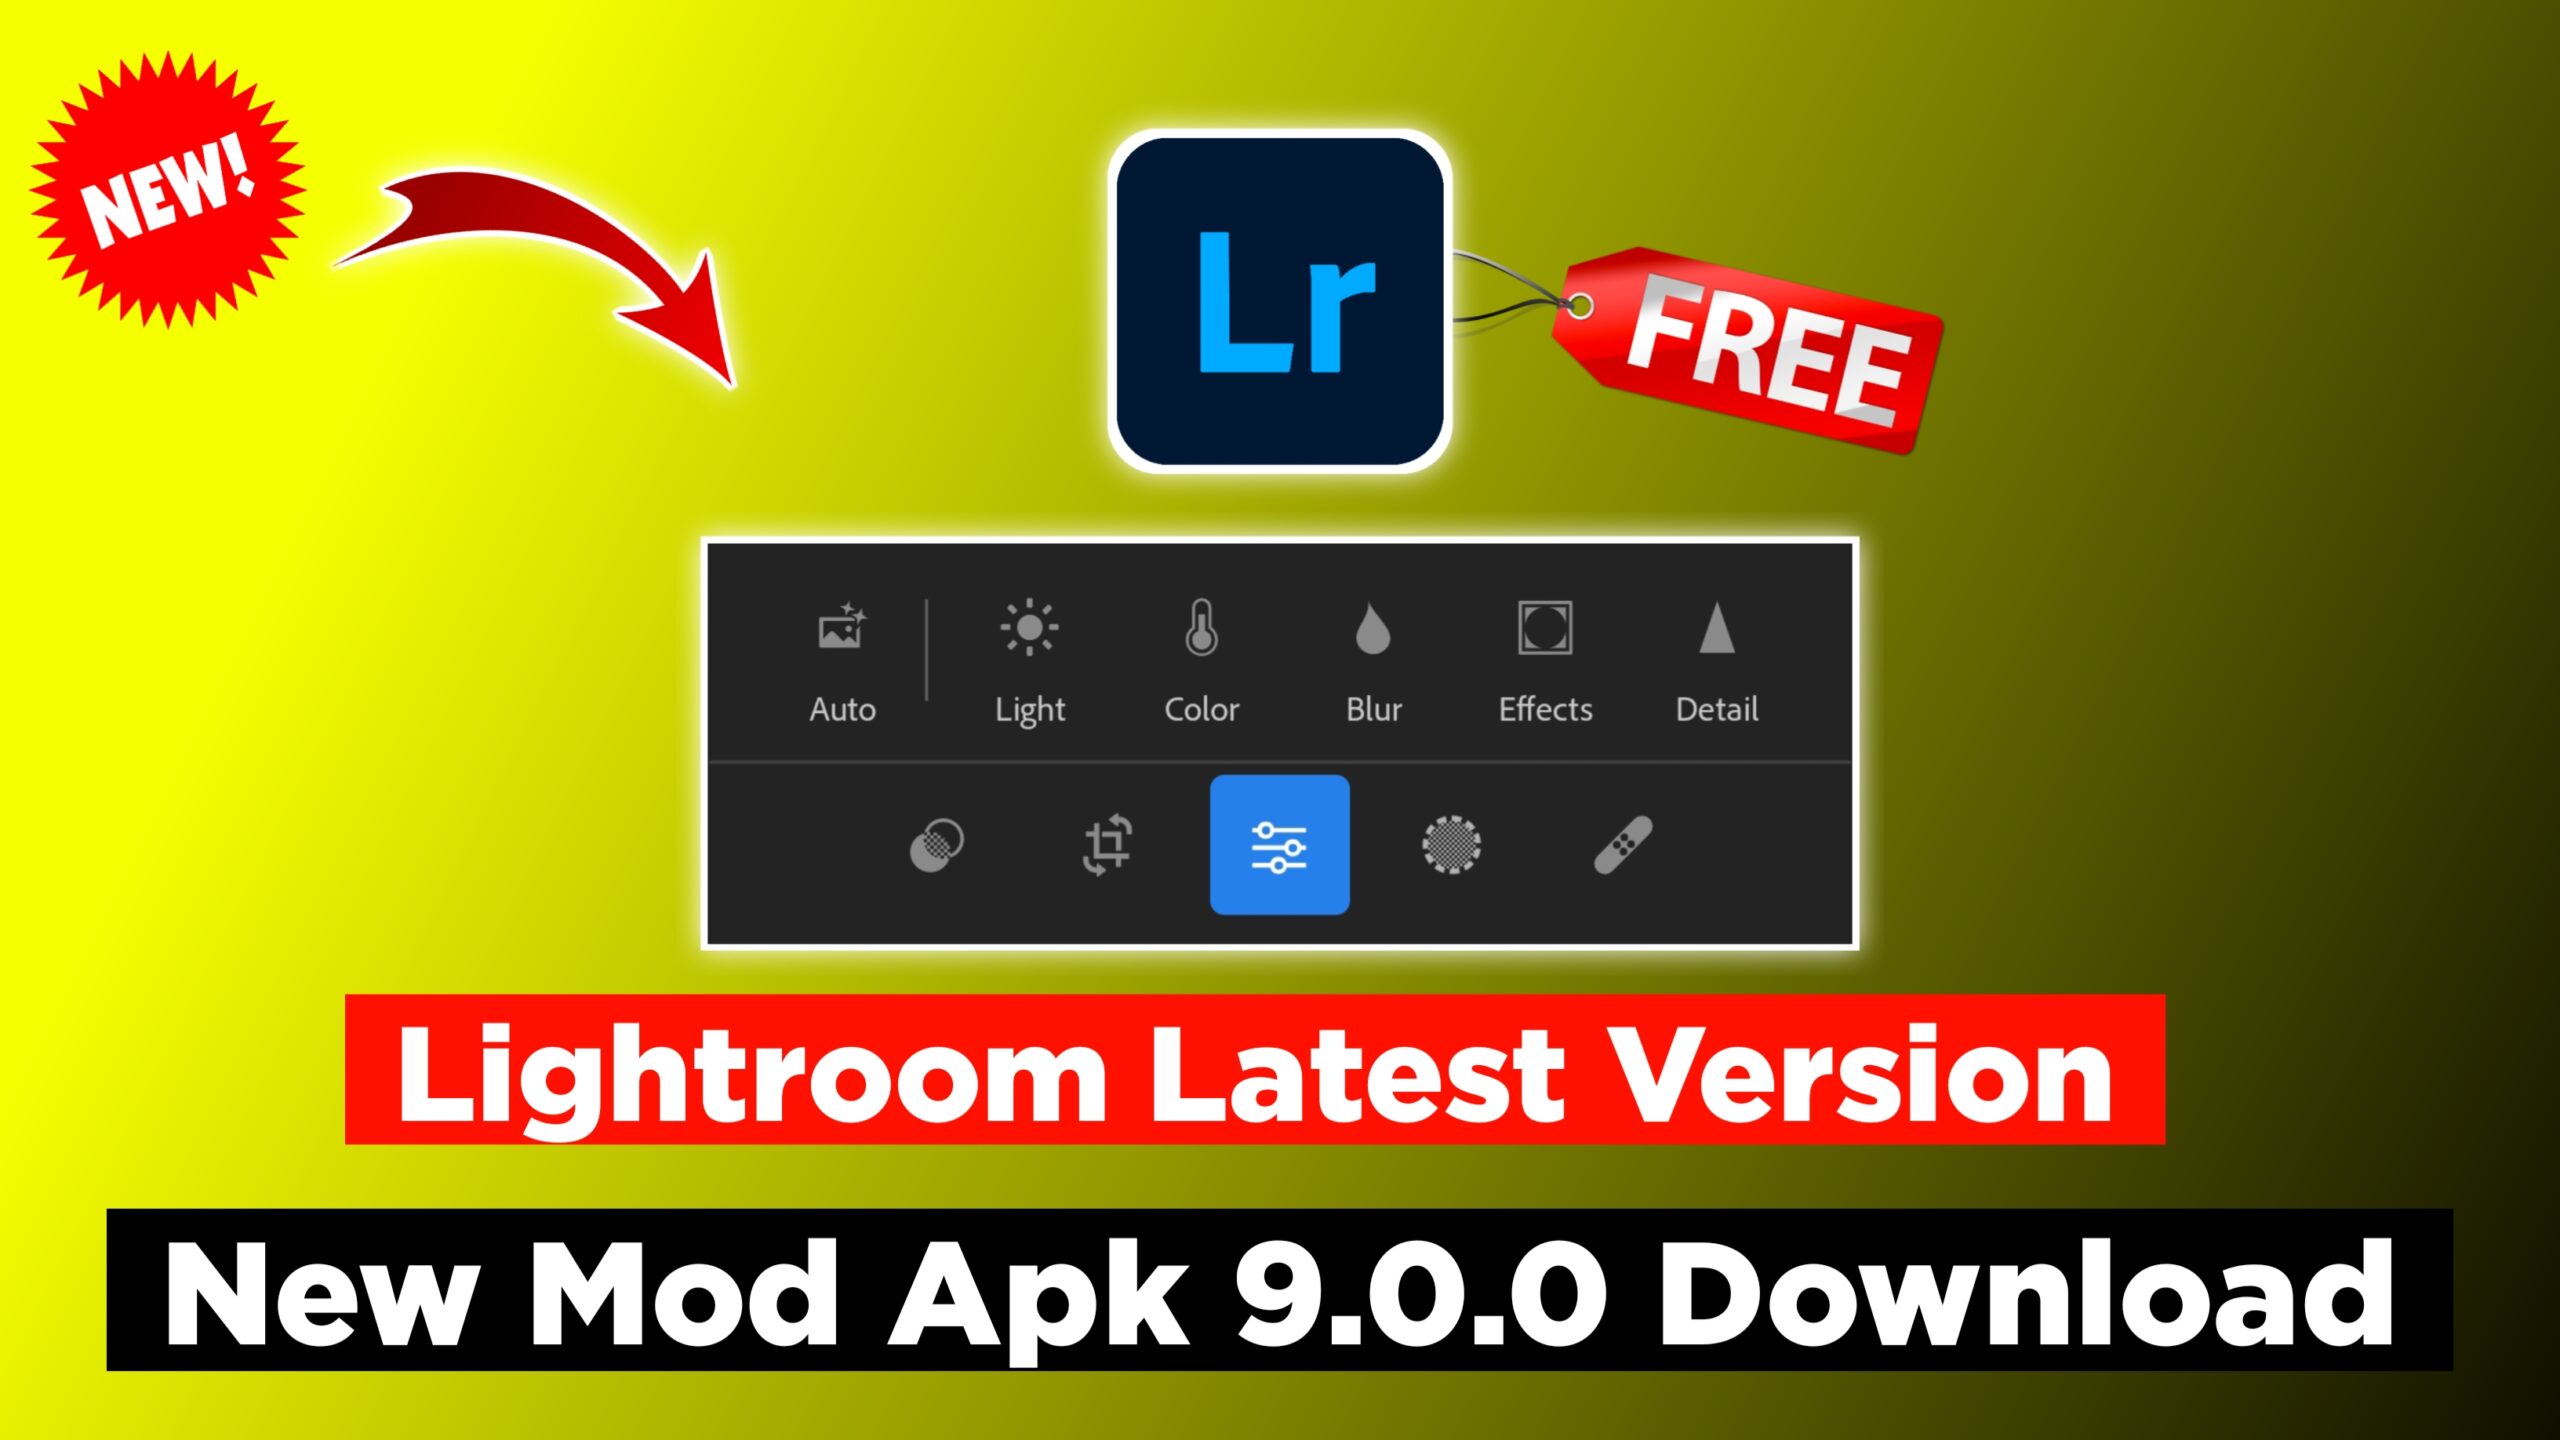Select the Healing brush tool
The width and height of the screenshot is (2560, 1440).
(1621, 847)
